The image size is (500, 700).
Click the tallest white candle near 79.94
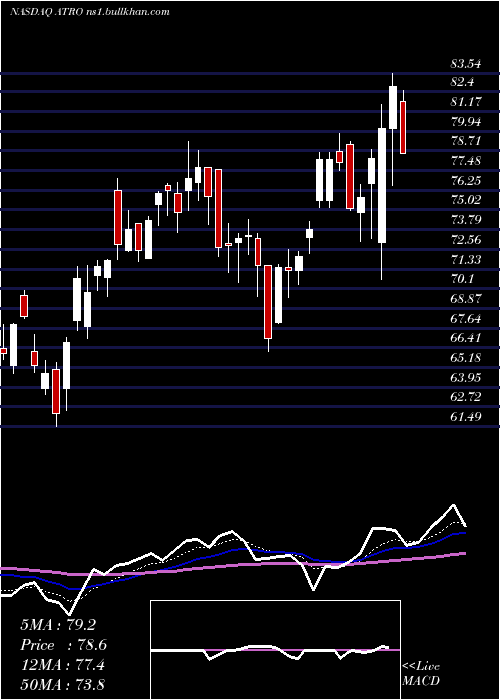(x=382, y=185)
